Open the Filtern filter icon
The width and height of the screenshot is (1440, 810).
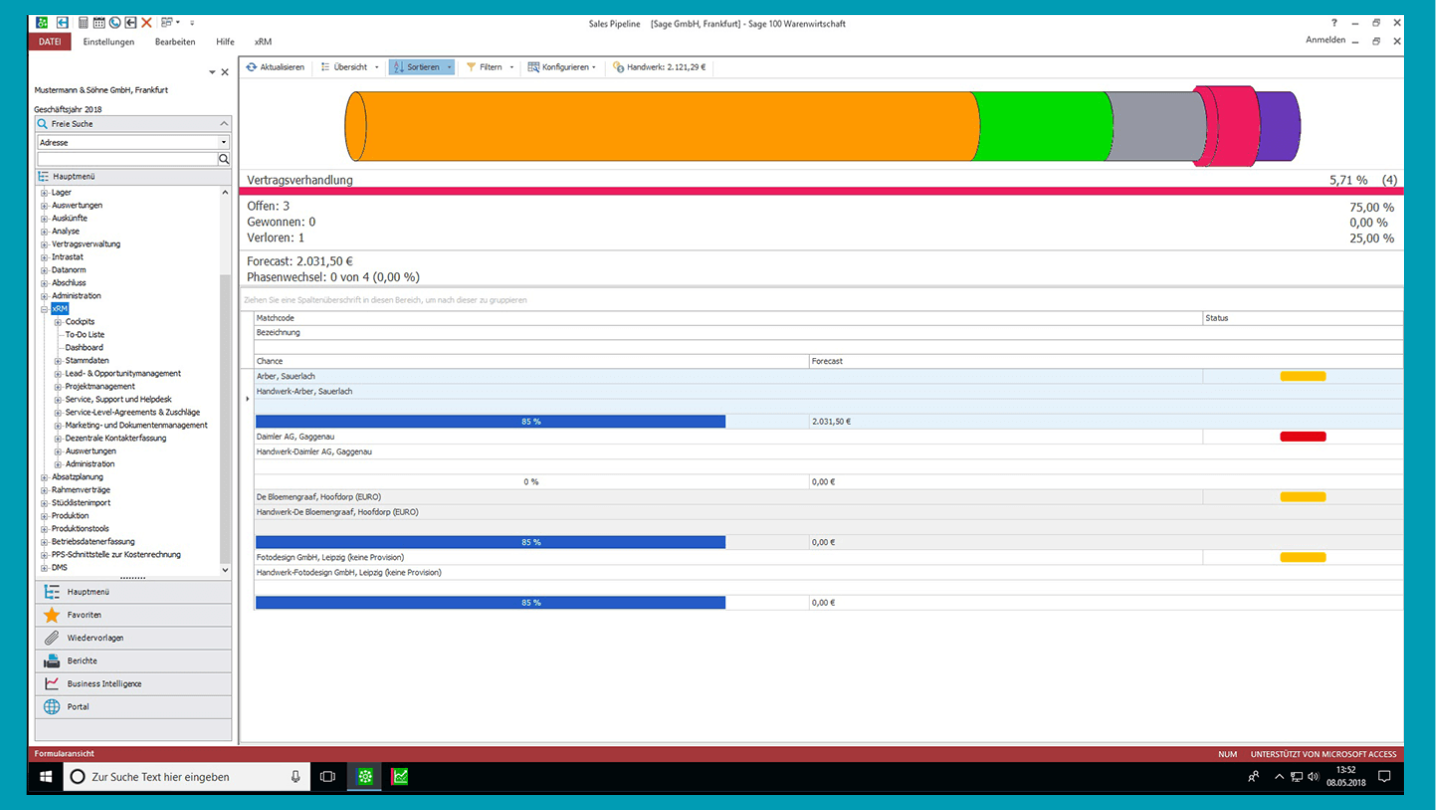pos(470,67)
